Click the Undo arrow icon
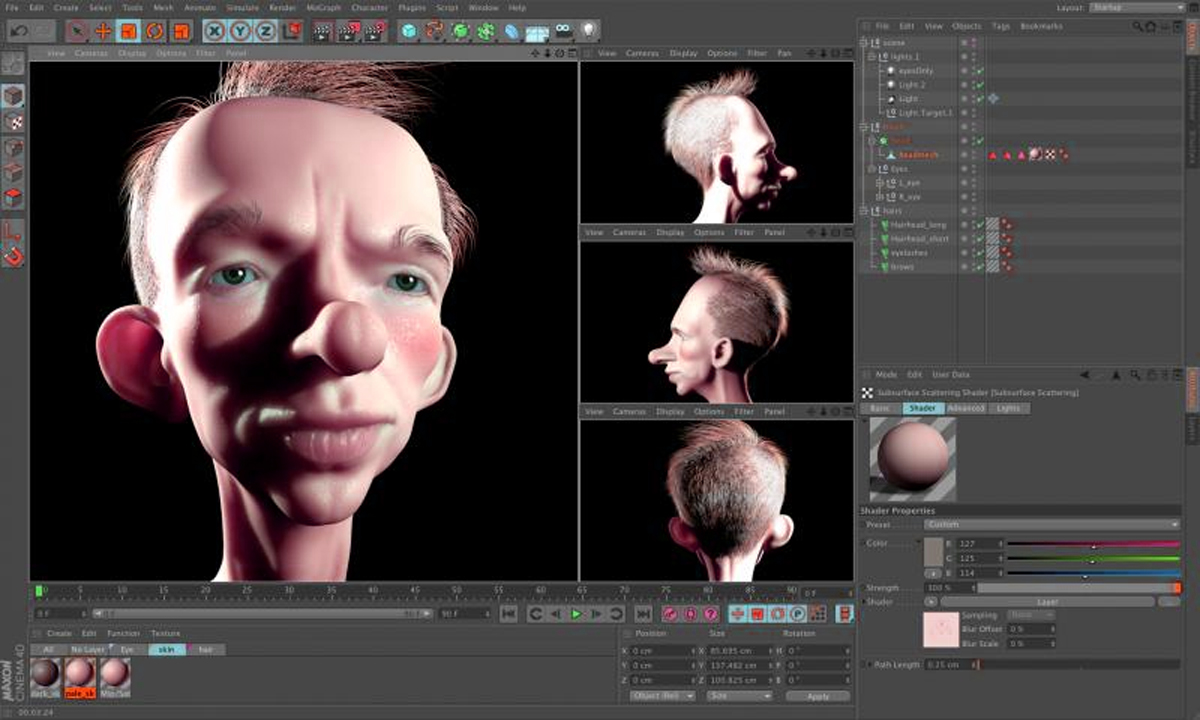The width and height of the screenshot is (1200, 720). pyautogui.click(x=18, y=32)
